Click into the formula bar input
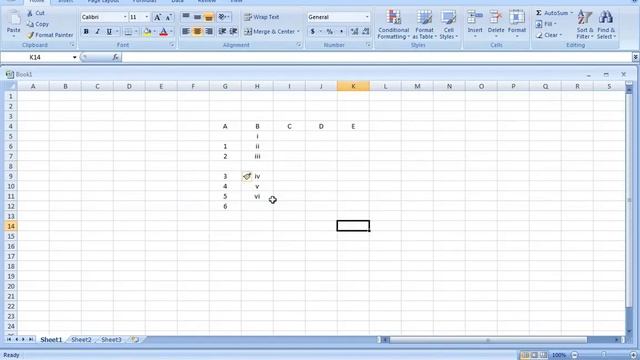Image resolution: width=640 pixels, height=360 pixels. [x=377, y=58]
